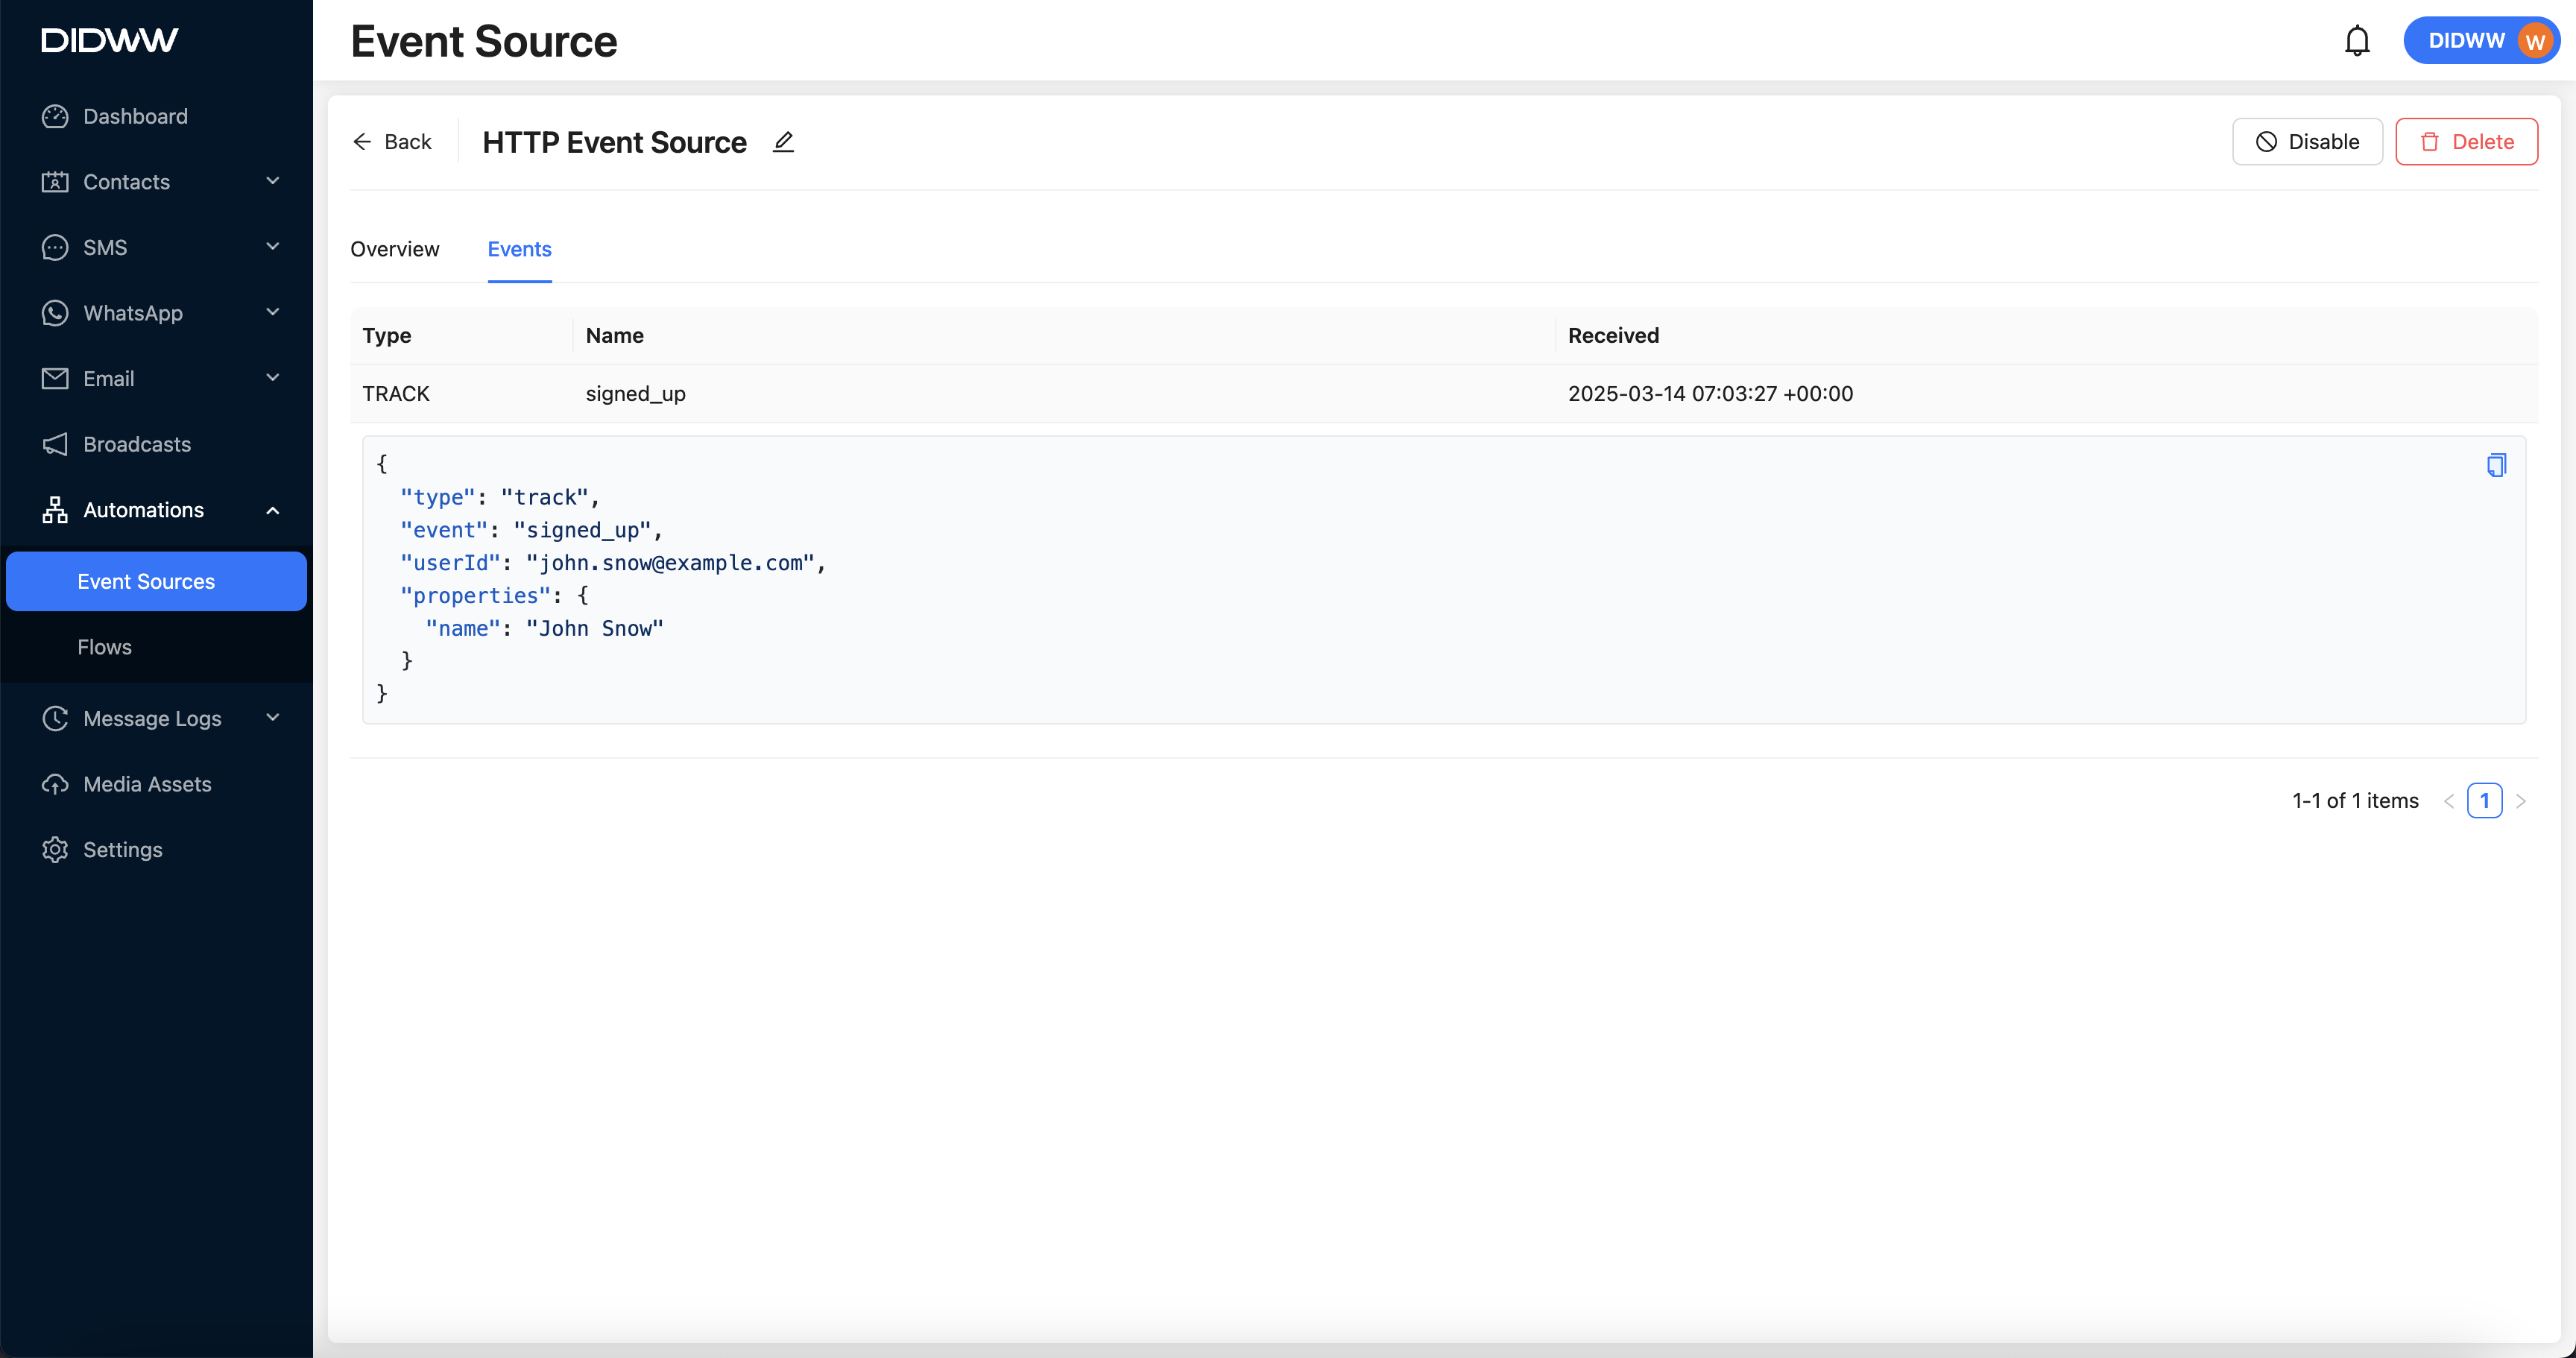This screenshot has height=1358, width=2576.
Task: Expand the Contacts submenu
Action: [x=272, y=181]
